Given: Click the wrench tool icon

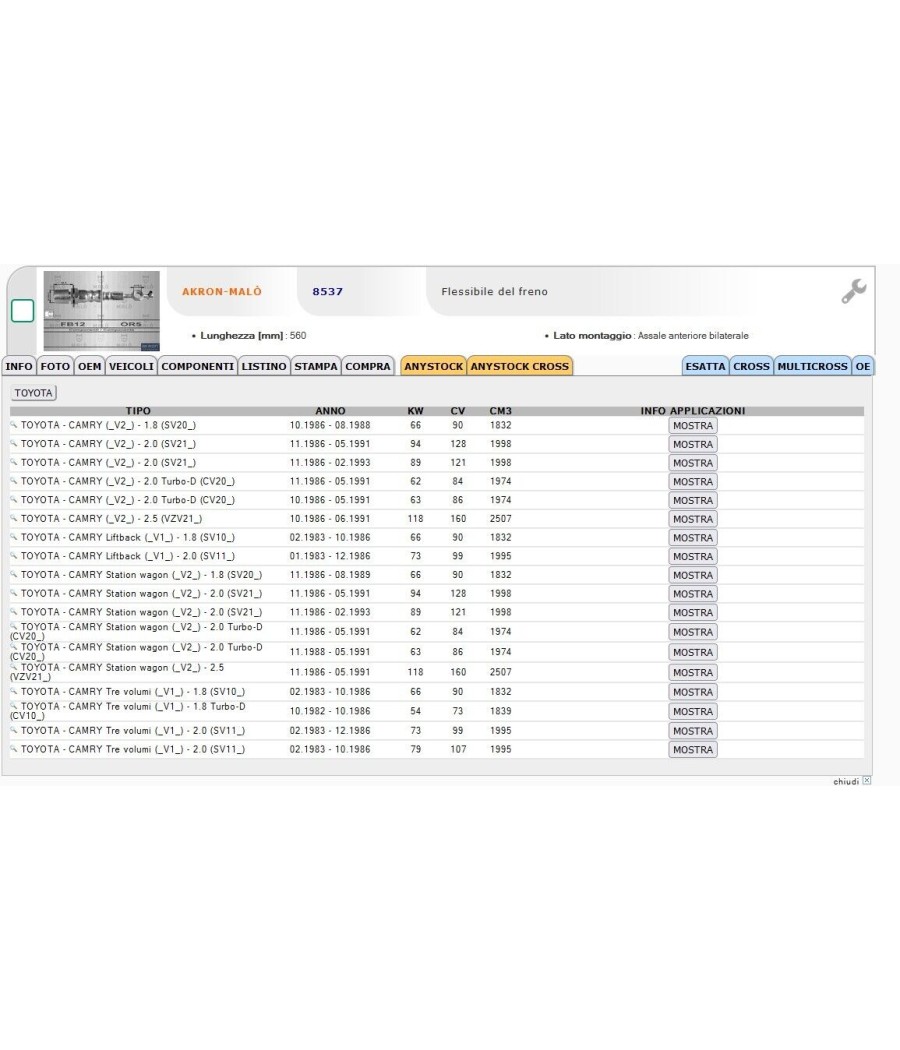Looking at the screenshot, I should 854,291.
